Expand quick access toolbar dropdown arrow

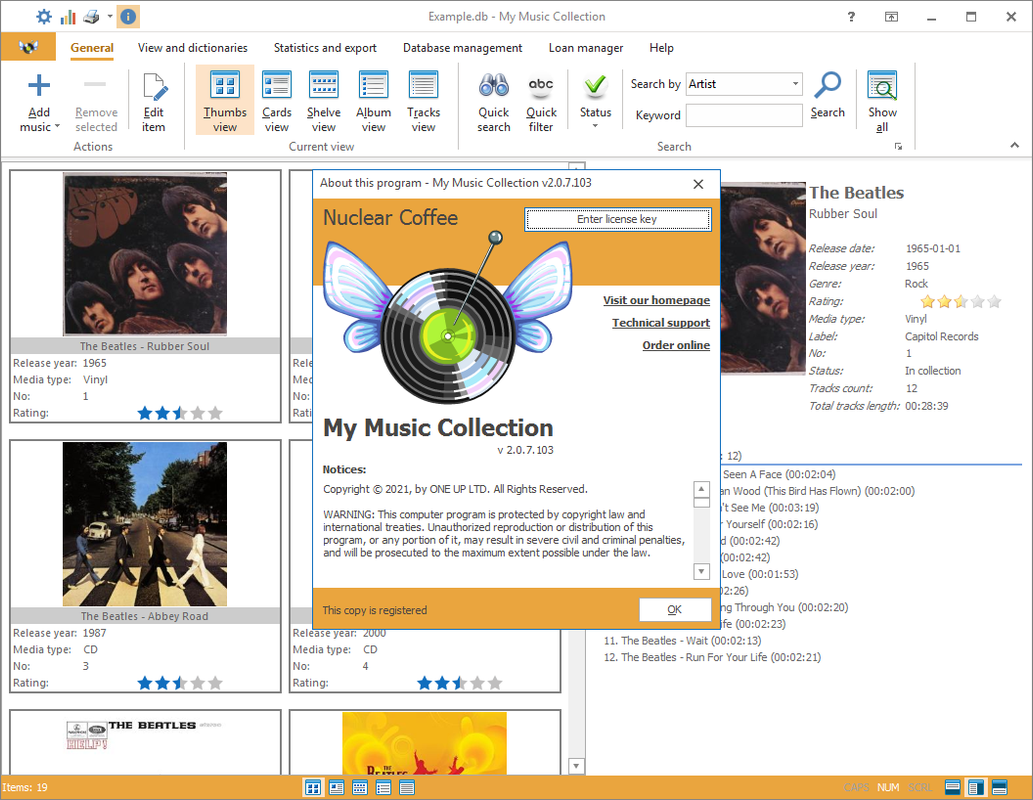[x=110, y=16]
